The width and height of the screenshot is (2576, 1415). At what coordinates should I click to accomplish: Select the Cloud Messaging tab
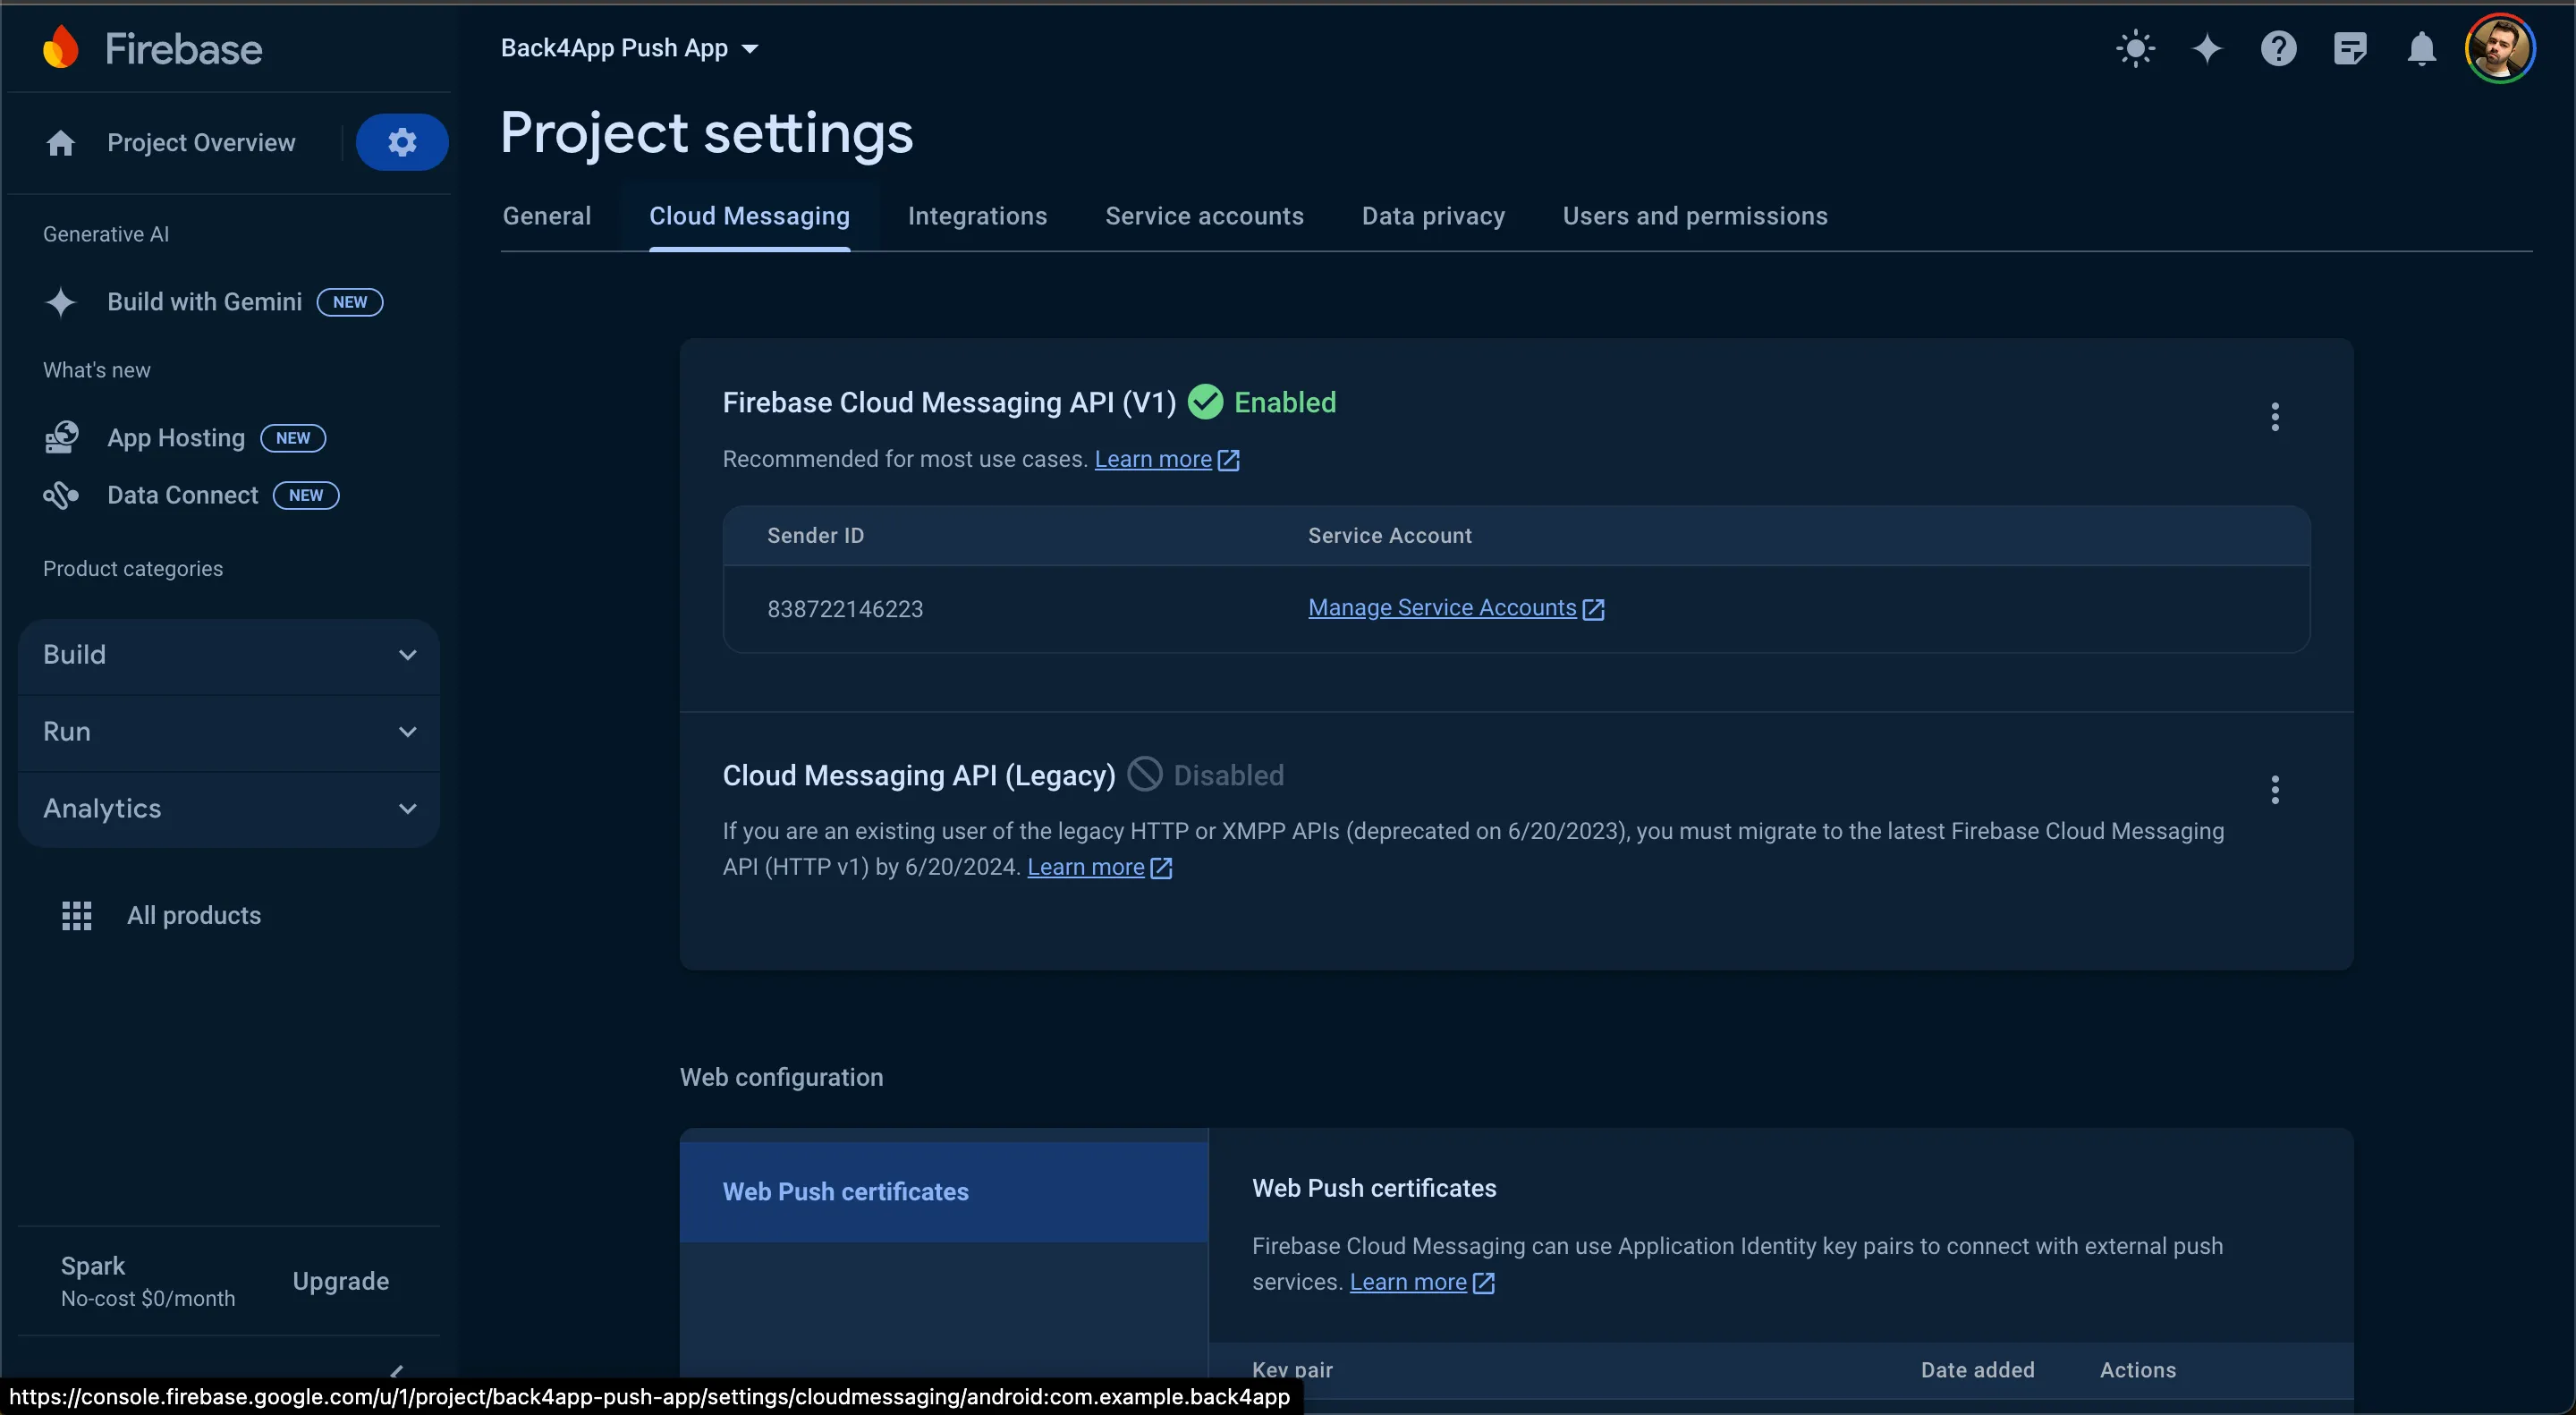[749, 216]
